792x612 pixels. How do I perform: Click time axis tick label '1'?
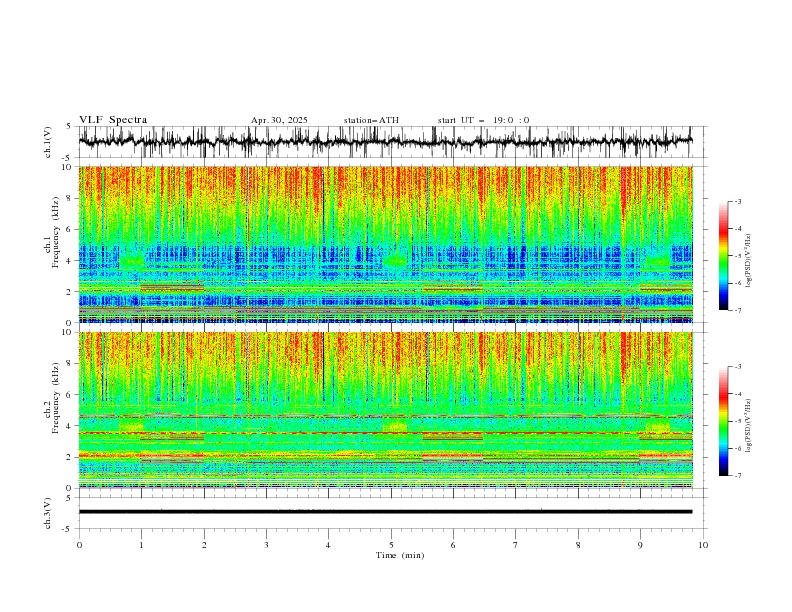[x=141, y=545]
